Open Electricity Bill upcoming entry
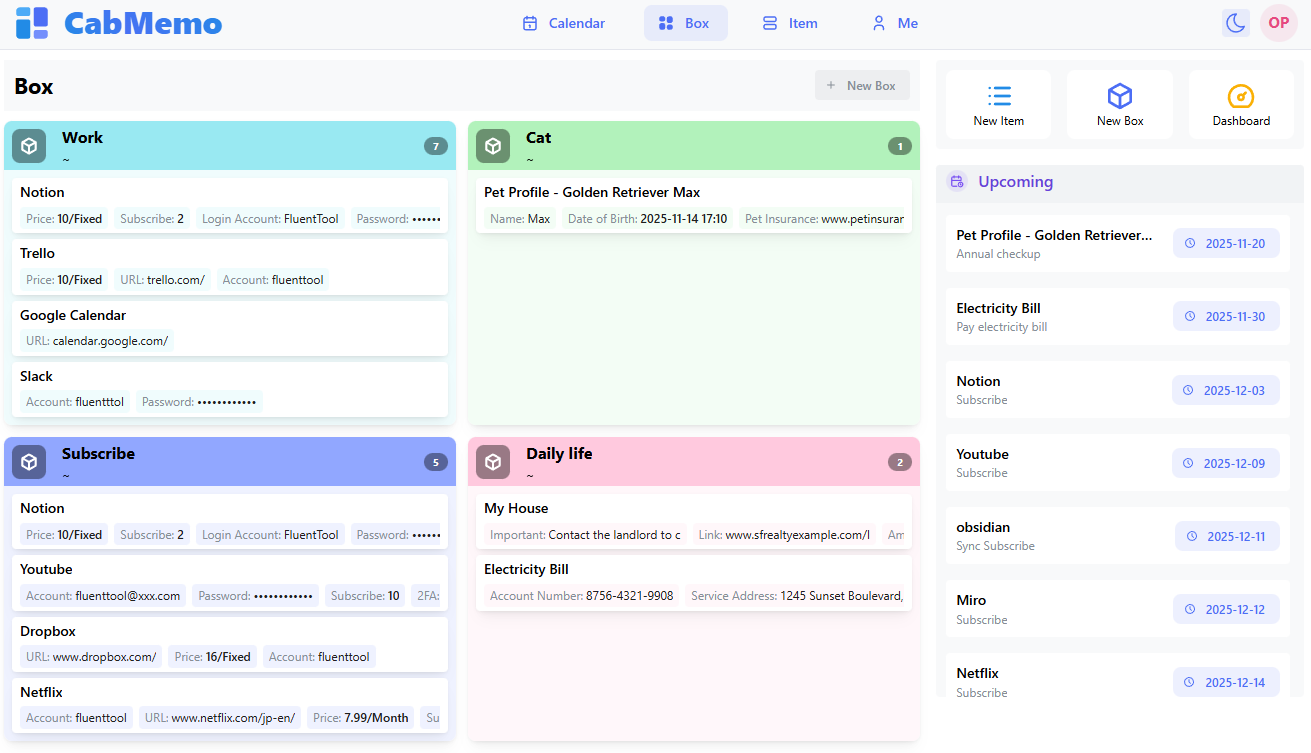The image size is (1311, 753). (1118, 316)
